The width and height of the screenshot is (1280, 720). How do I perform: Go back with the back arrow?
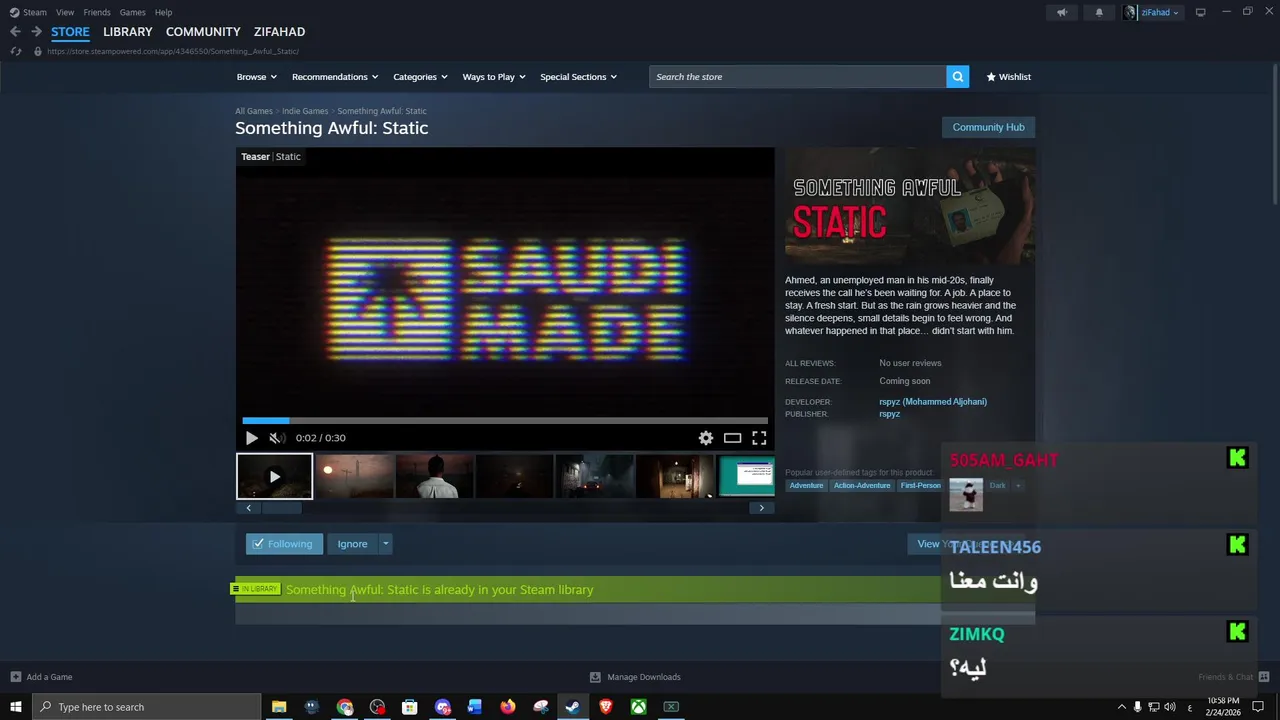click(x=15, y=32)
